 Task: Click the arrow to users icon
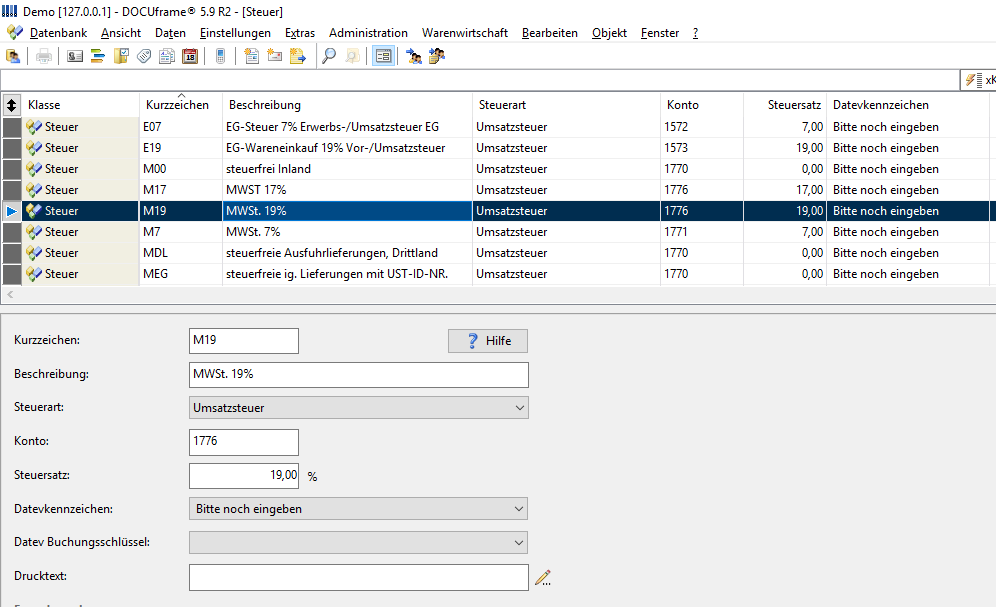(414, 57)
